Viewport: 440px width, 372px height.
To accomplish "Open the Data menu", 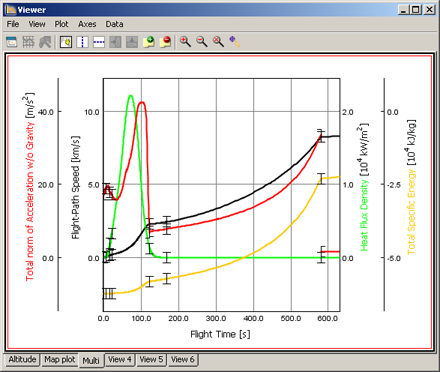I will pos(114,24).
